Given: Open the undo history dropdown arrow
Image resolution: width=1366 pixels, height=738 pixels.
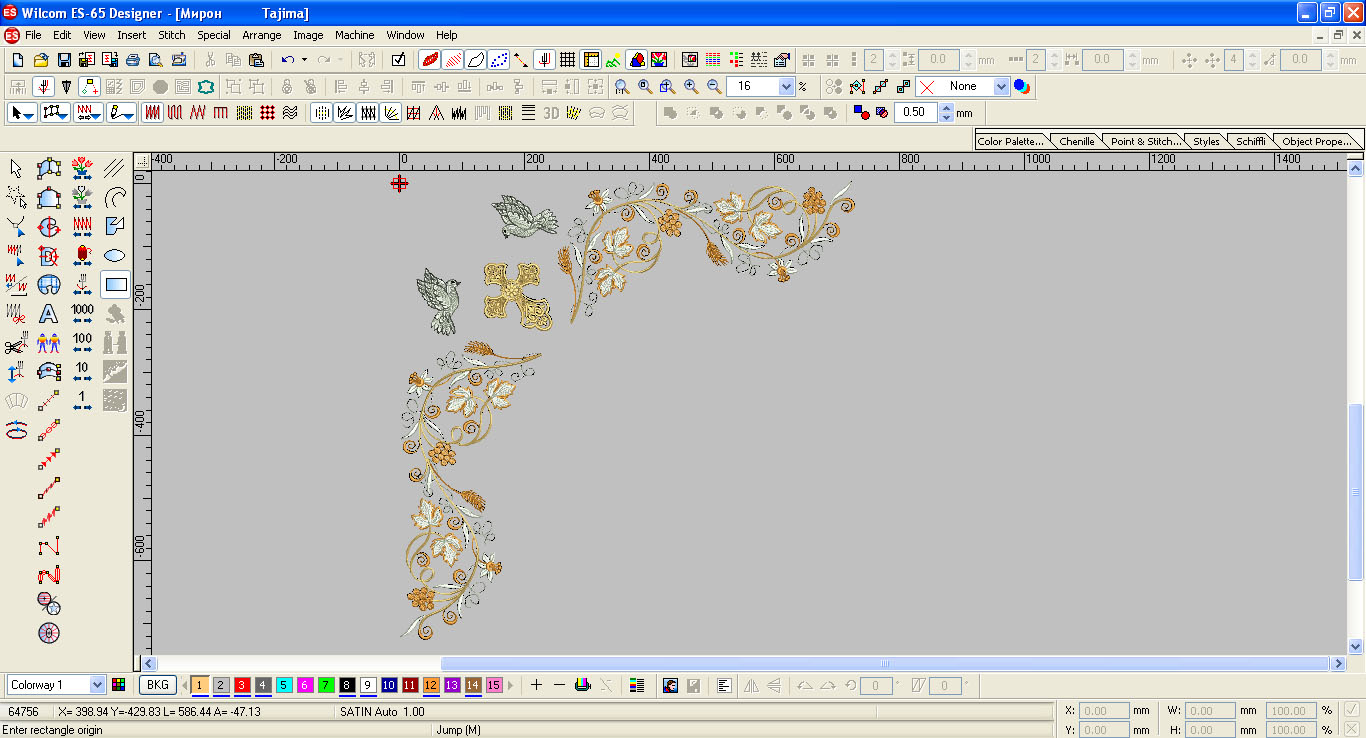Looking at the screenshot, I should [304, 60].
